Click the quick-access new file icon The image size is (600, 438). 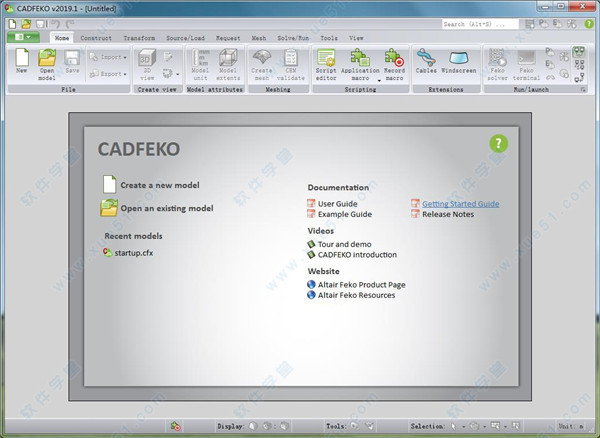click(12, 24)
